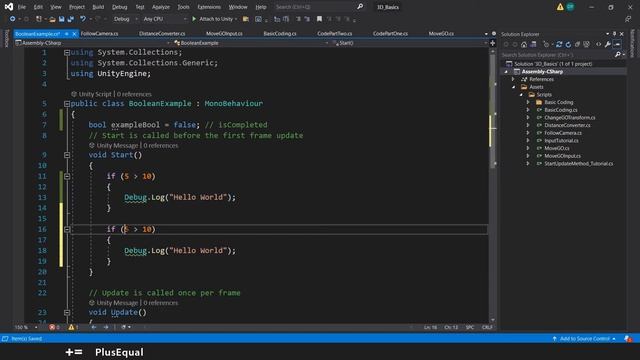This screenshot has height=360, width=640.
Task: Click the bookmark icon in the toolbar
Action: tap(319, 19)
